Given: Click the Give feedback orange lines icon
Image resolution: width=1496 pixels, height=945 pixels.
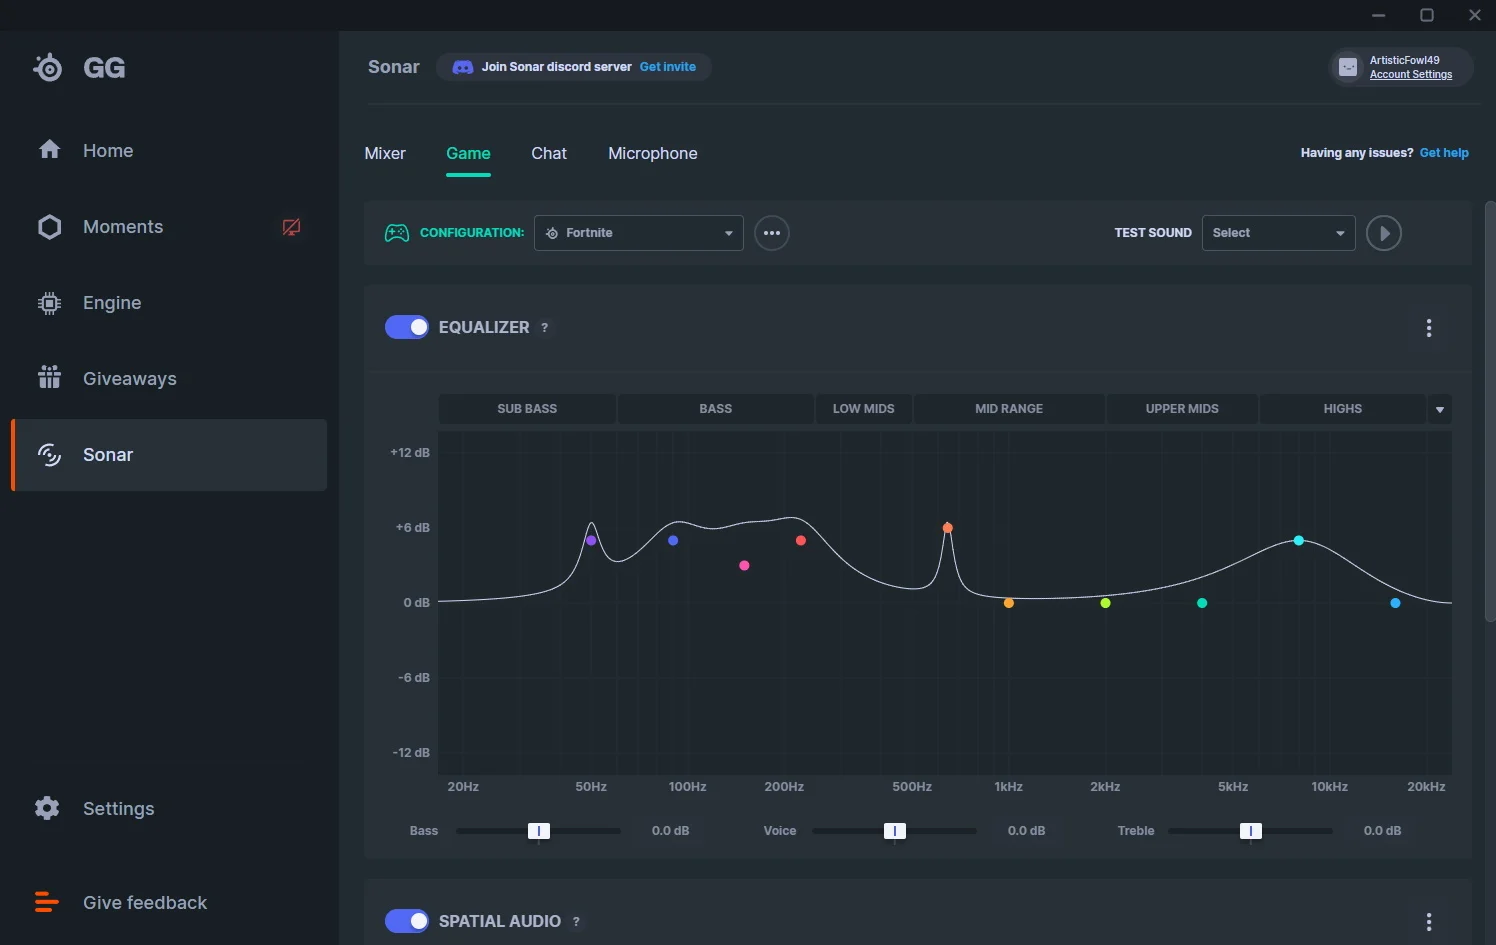Looking at the screenshot, I should coord(46,902).
